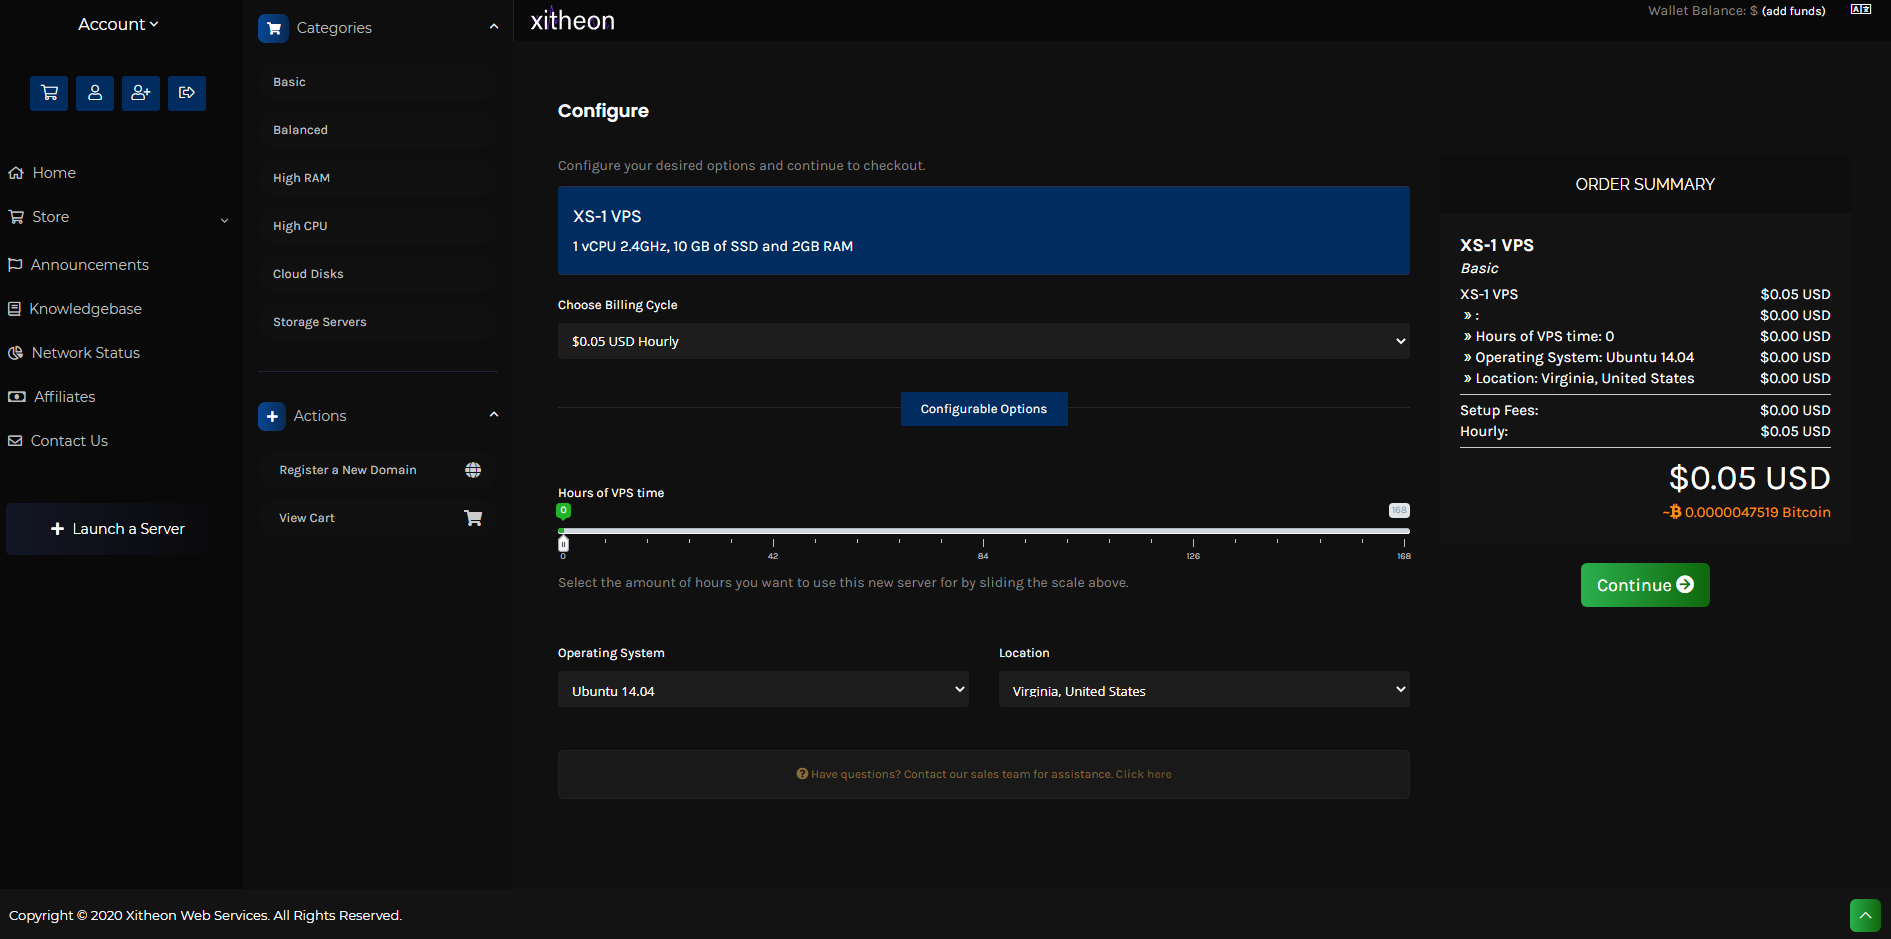Viewport: 1891px width, 939px height.
Task: Collapse the Categories panel chevron
Action: tap(494, 27)
